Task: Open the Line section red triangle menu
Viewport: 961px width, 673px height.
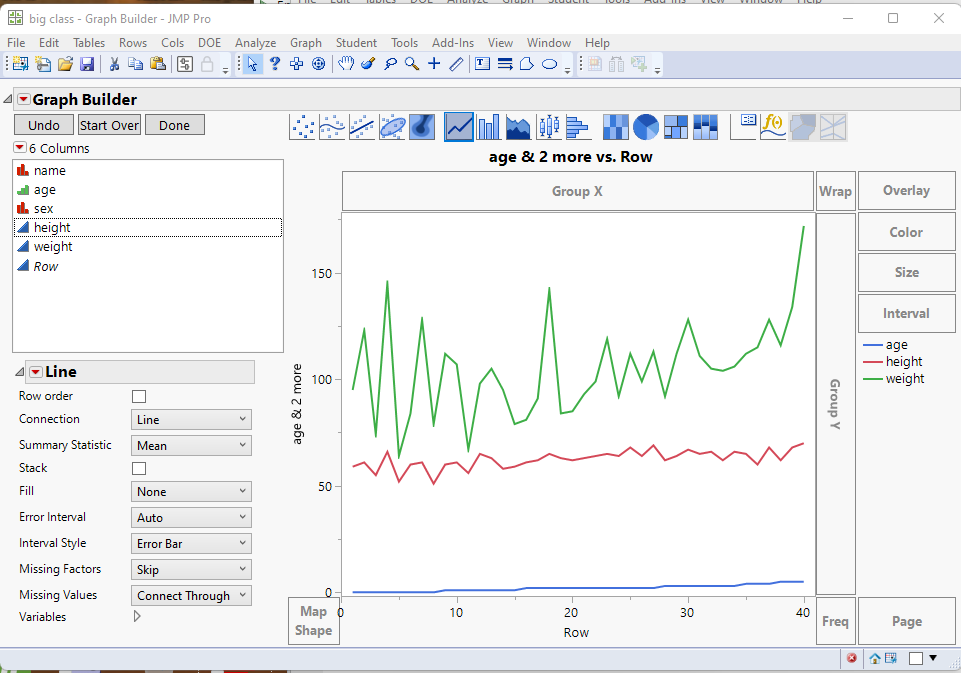Action: pos(36,372)
